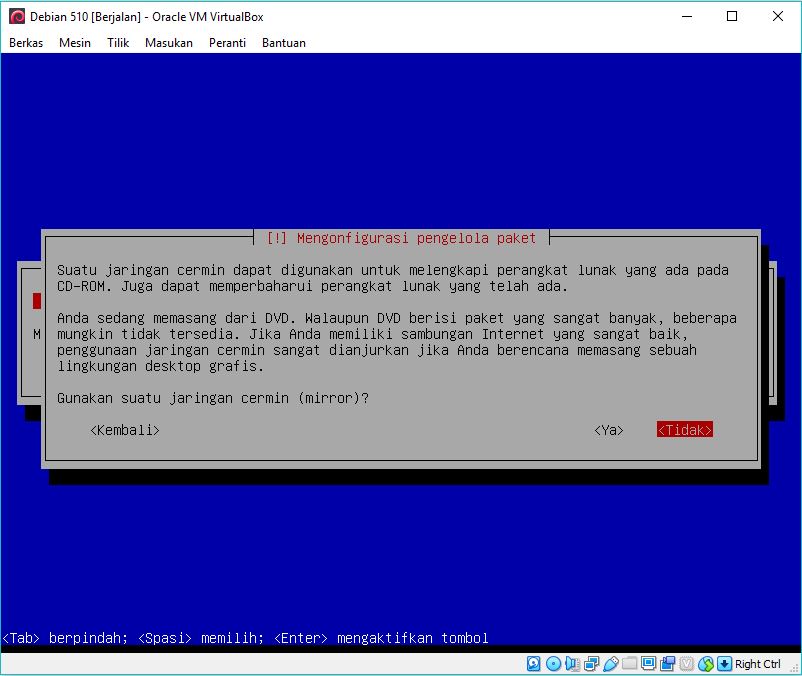Maximize the VirtualBox window
This screenshot has height=676, width=802.
tap(732, 16)
